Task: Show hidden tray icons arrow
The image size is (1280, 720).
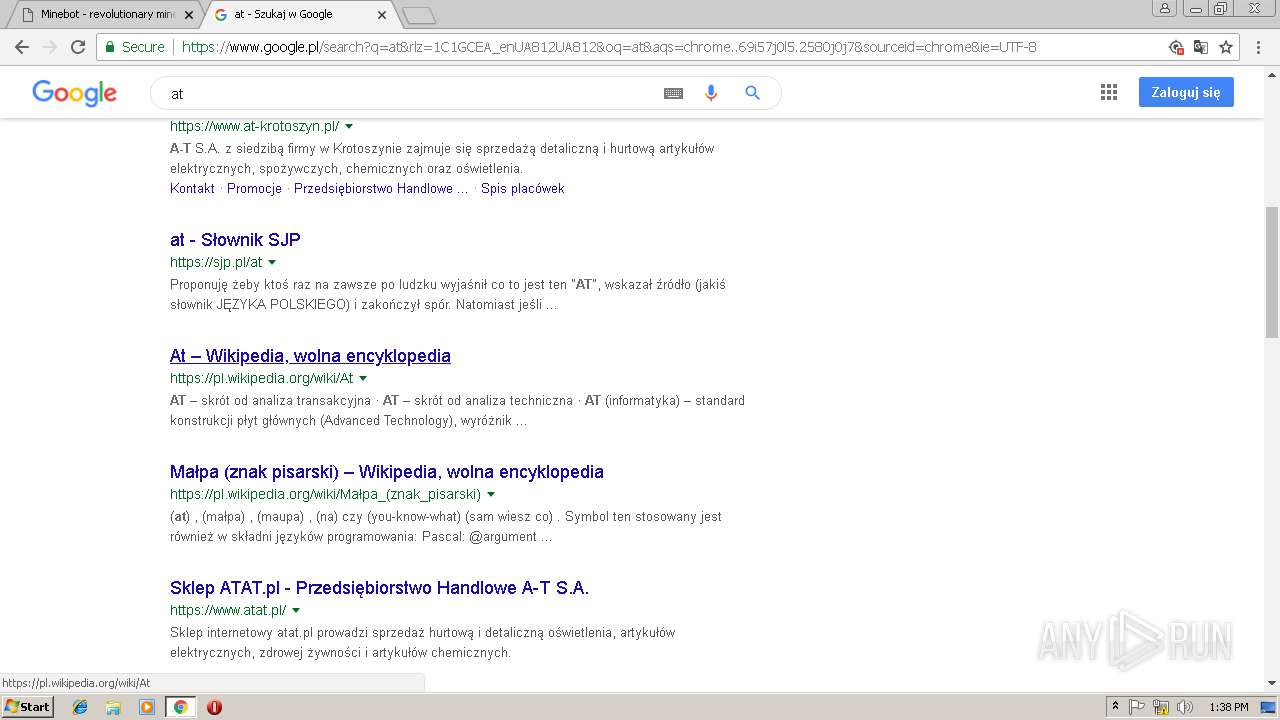Action: tap(1115, 707)
